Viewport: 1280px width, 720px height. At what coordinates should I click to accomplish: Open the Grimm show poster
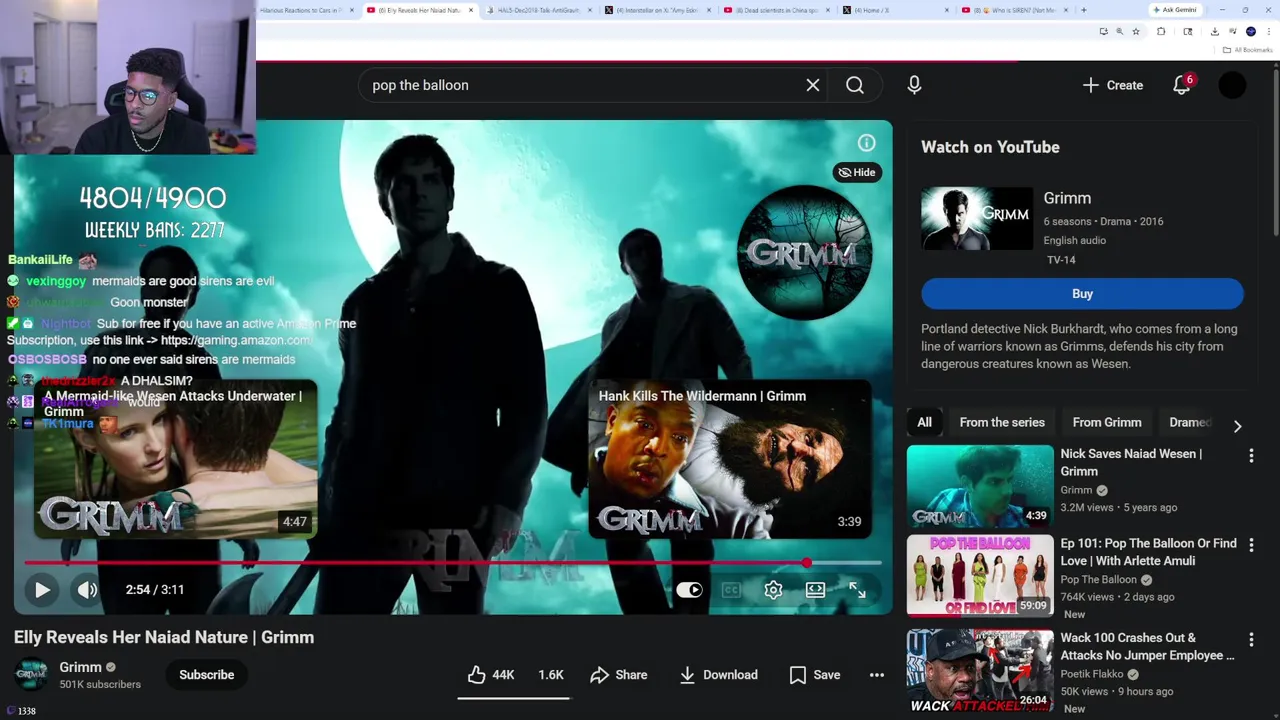pos(977,218)
